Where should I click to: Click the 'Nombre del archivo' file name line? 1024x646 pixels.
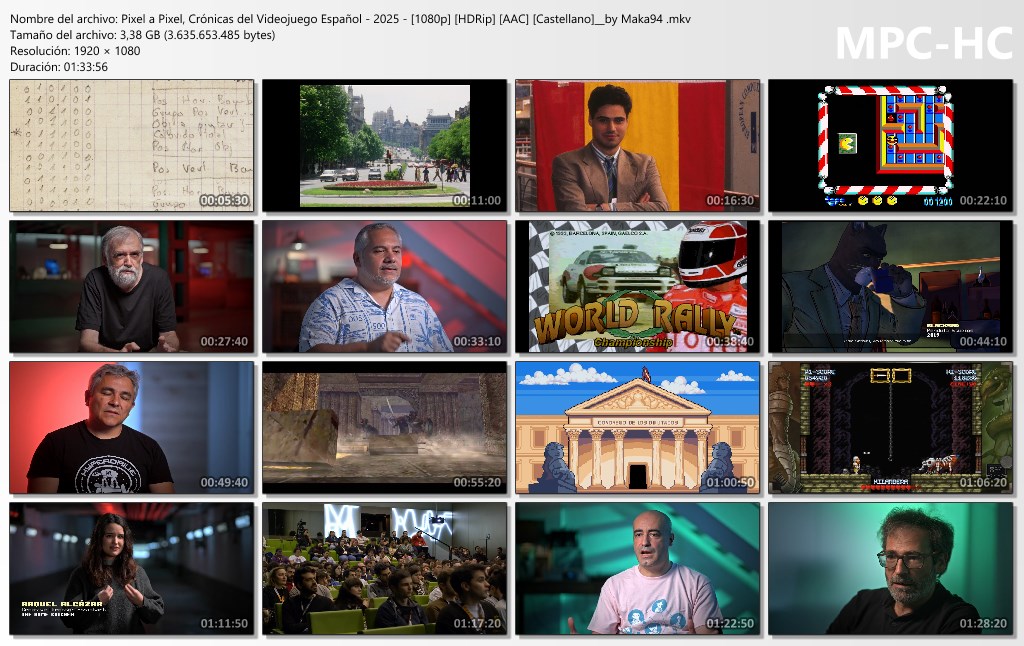[x=350, y=19]
